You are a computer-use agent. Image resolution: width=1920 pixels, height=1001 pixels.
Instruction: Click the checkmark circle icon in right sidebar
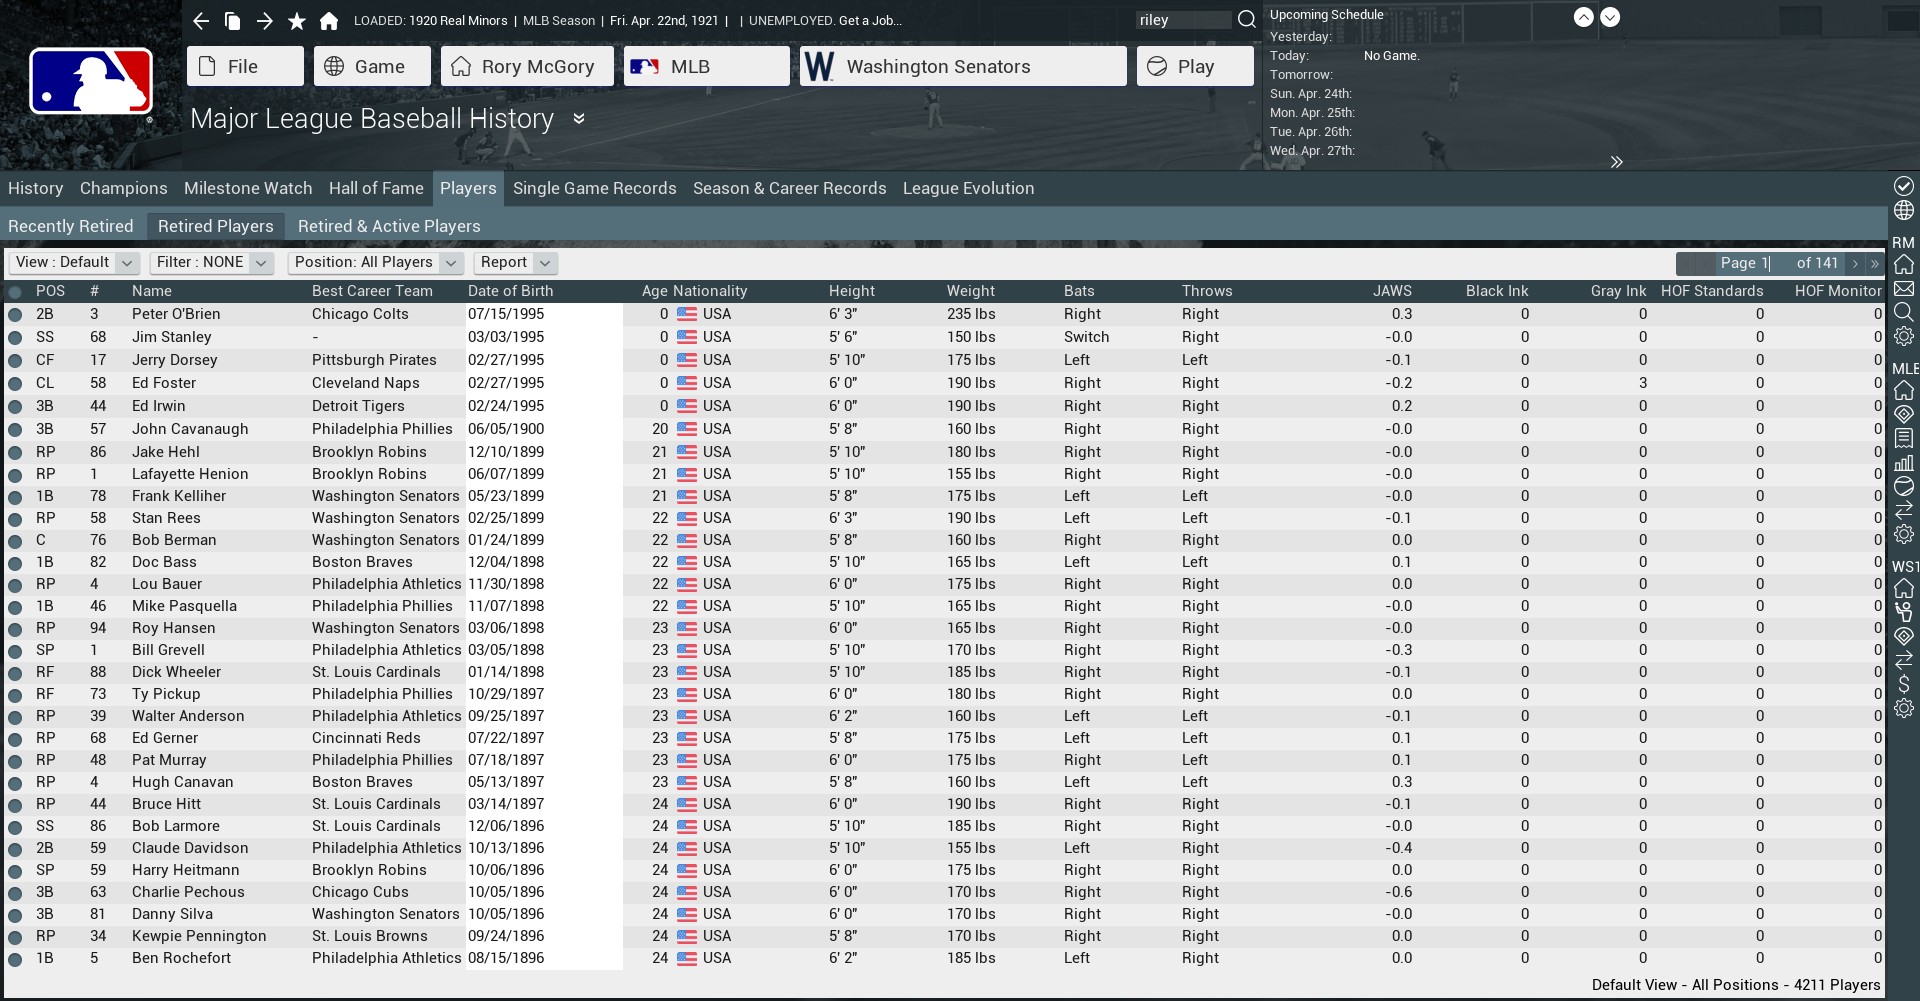coord(1904,186)
